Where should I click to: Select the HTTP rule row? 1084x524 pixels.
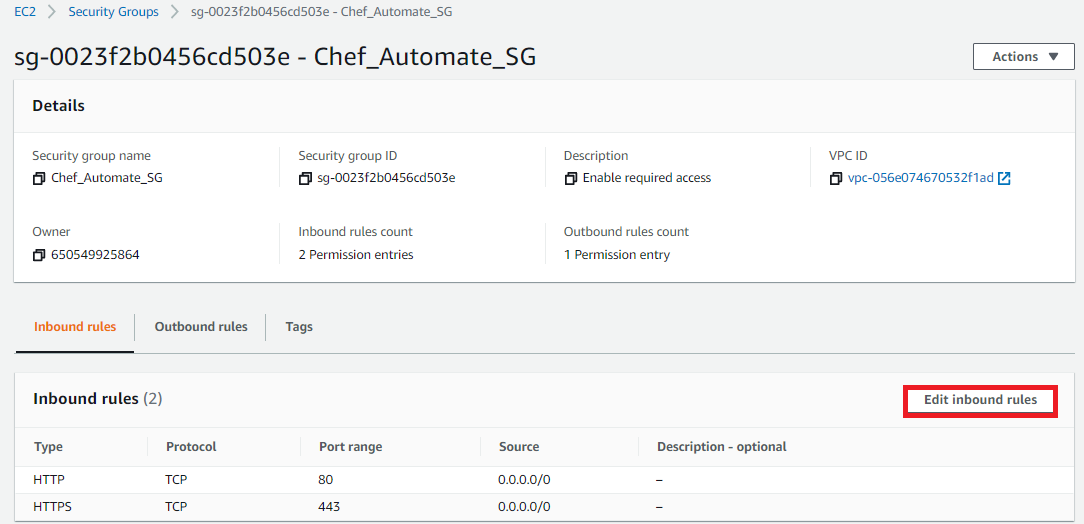pyautogui.click(x=49, y=480)
